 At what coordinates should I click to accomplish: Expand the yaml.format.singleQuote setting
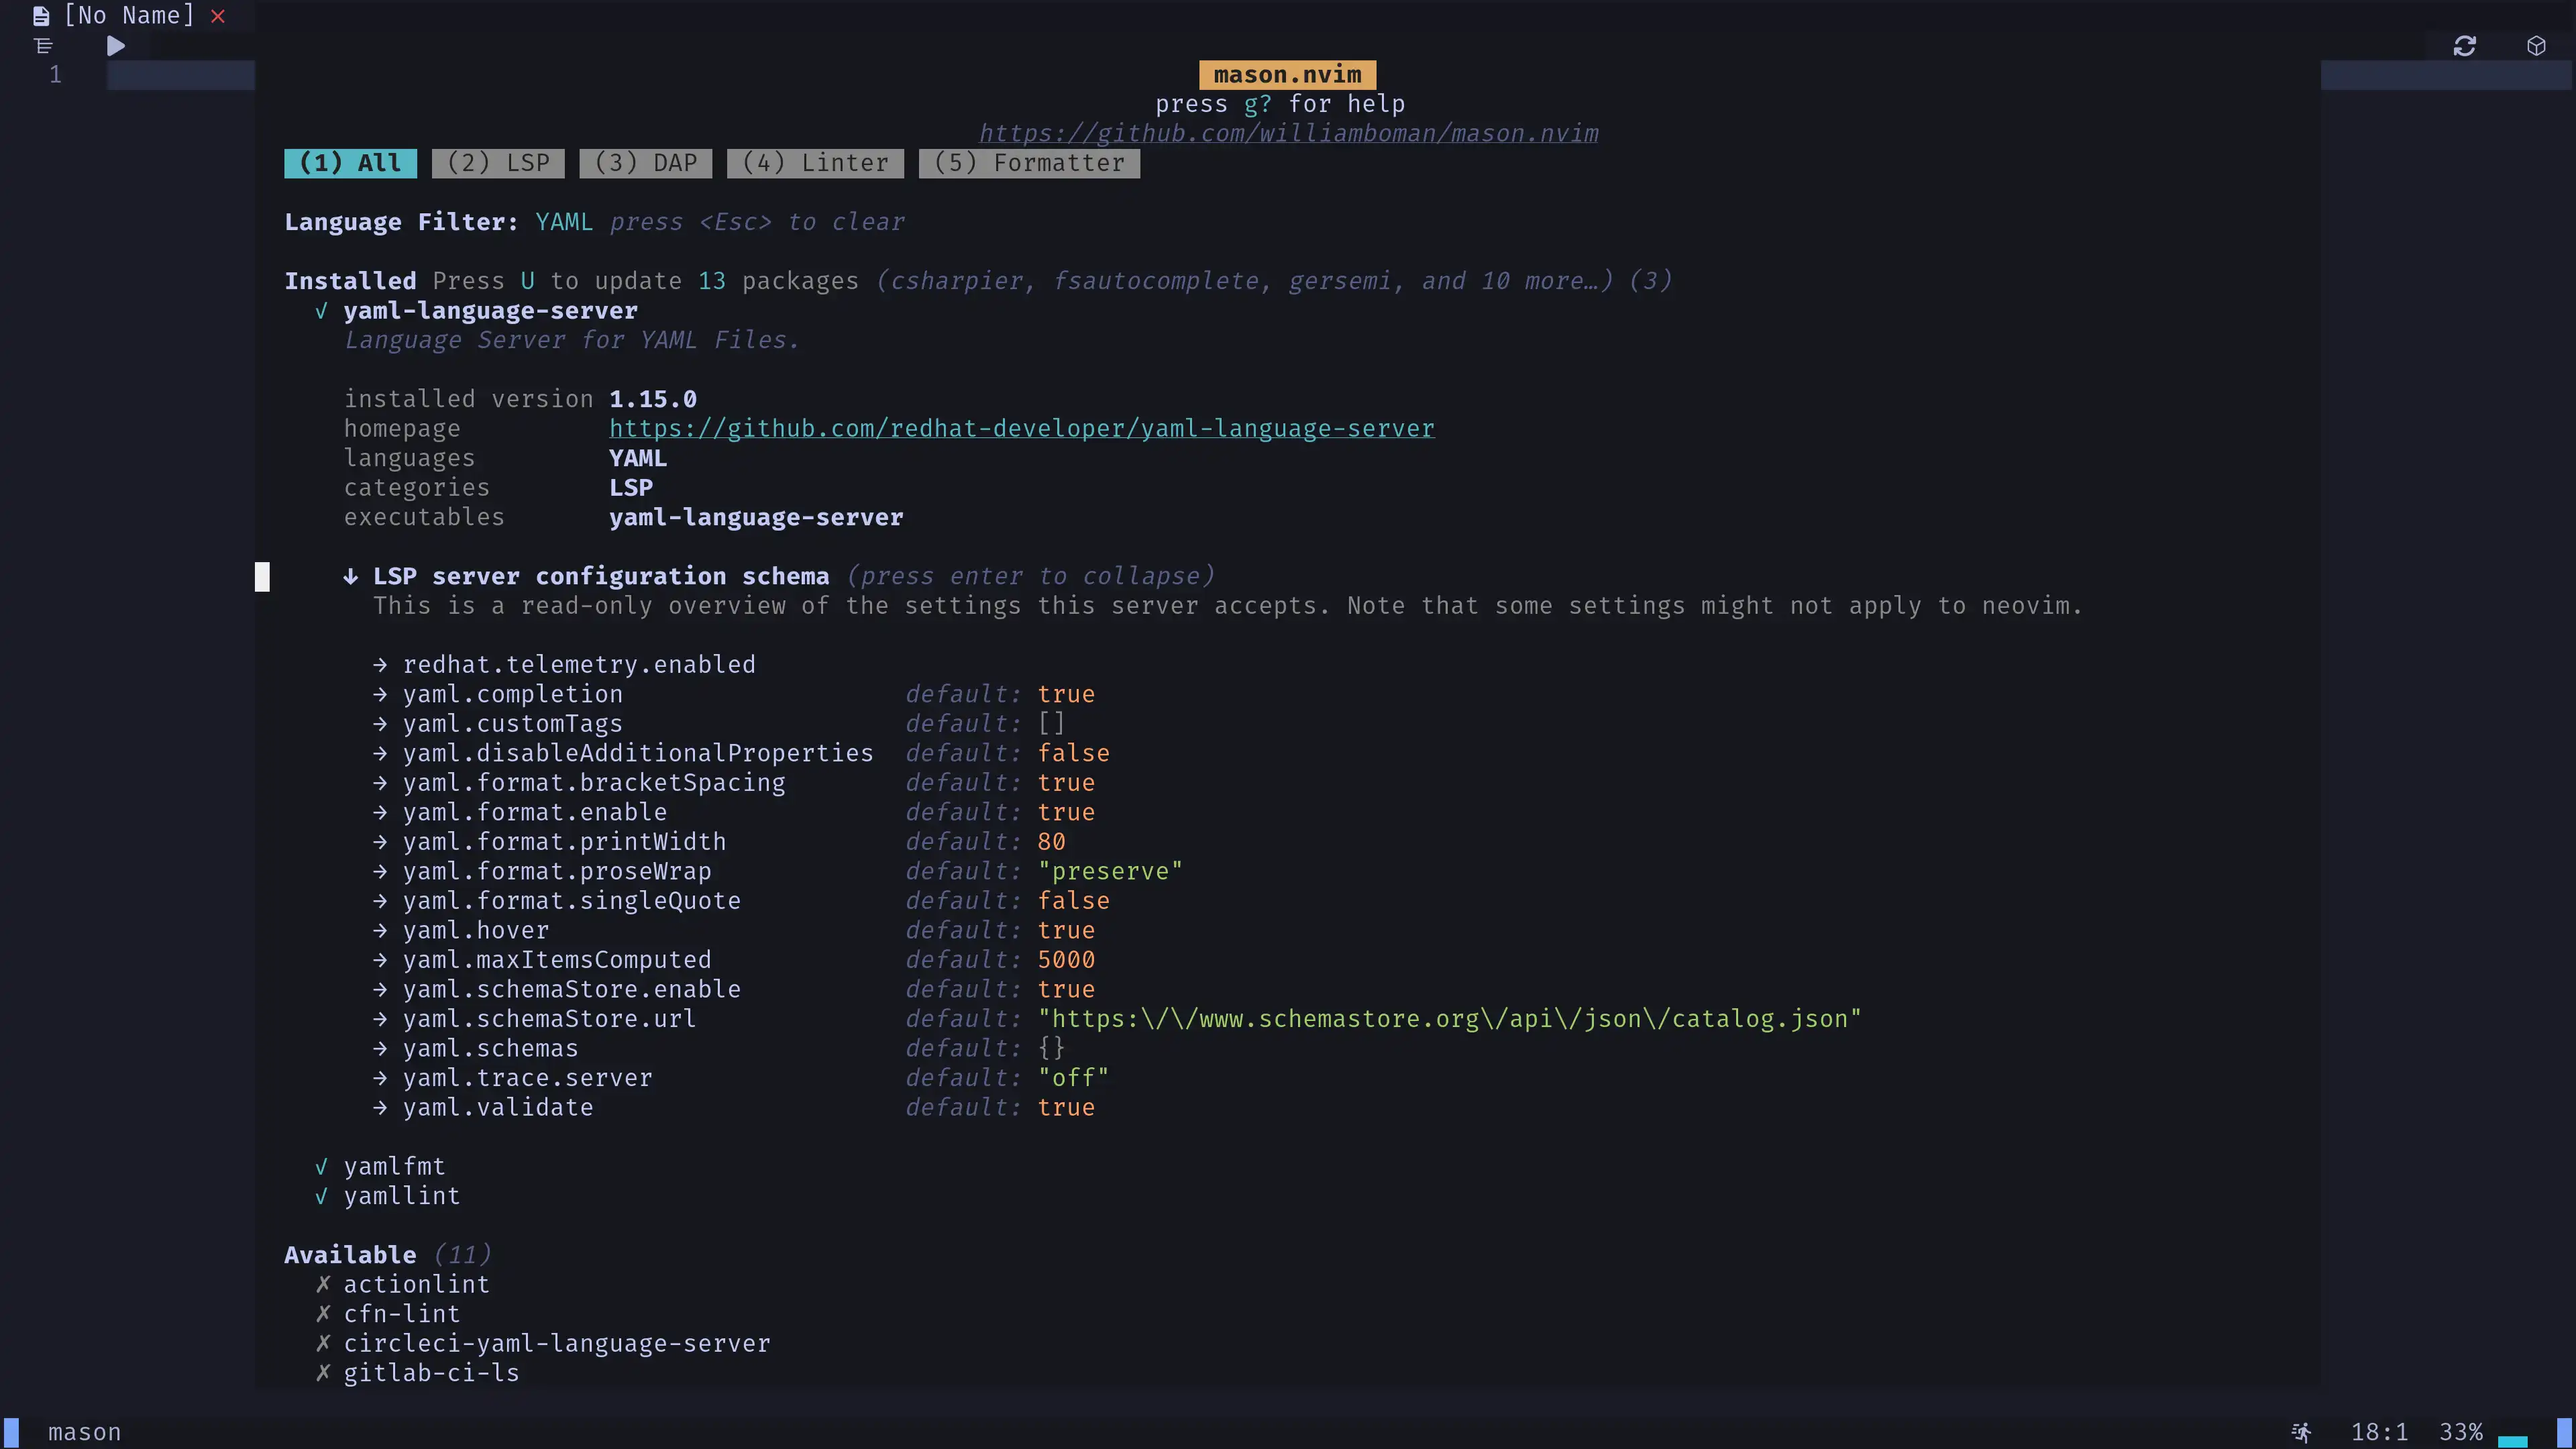(572, 900)
